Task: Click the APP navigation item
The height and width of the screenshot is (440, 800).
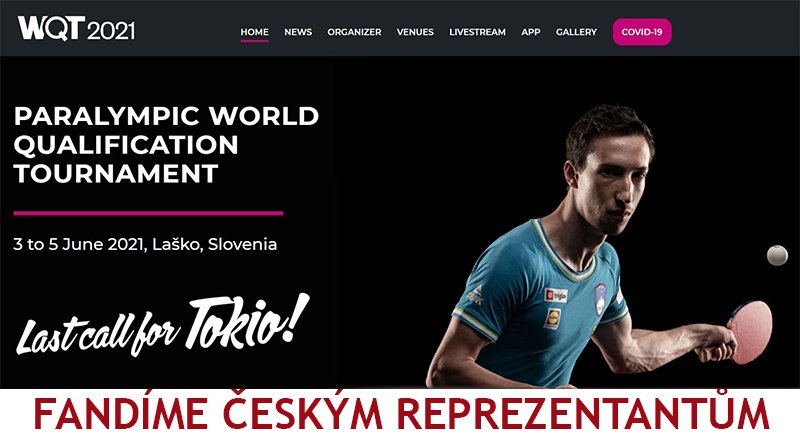Action: coord(531,32)
